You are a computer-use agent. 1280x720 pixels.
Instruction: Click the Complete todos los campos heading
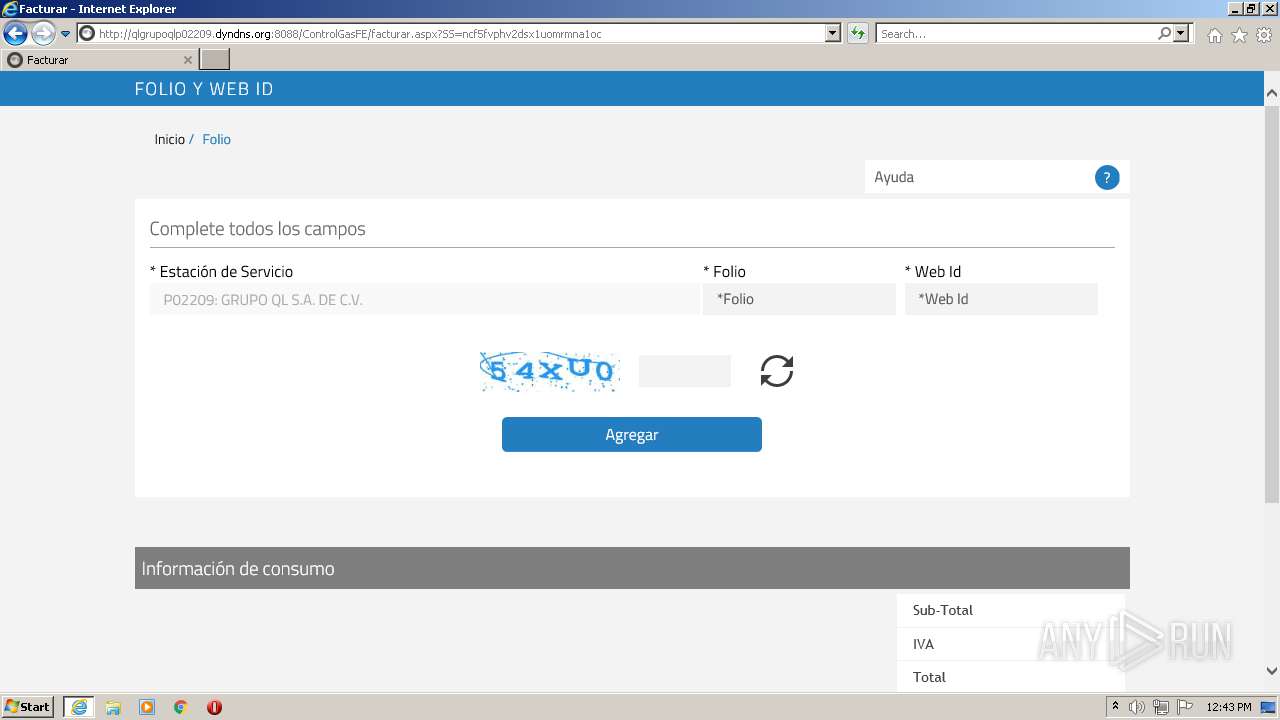257,229
